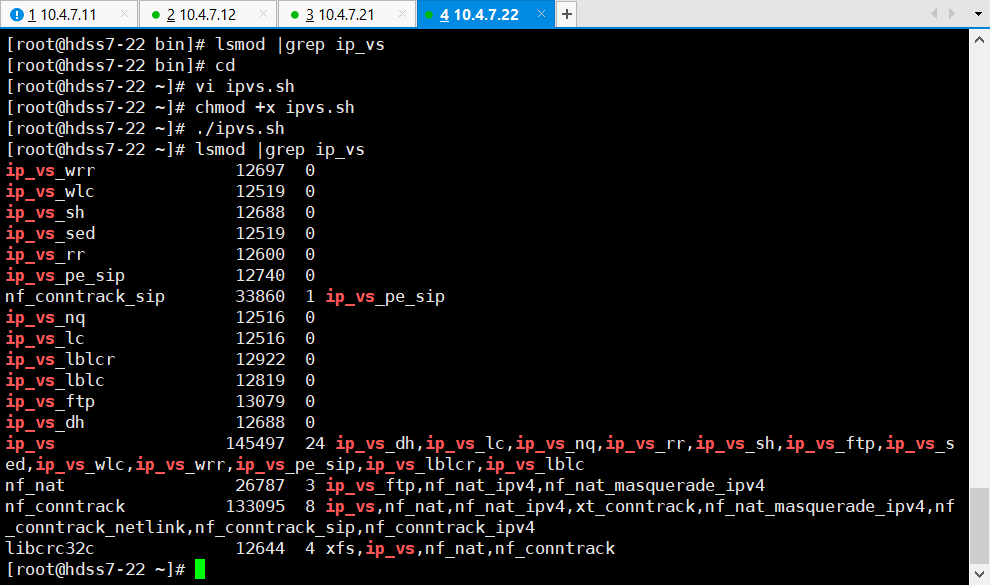Click the scrollbar track above the thumb
Screen dimensions: 990x585
click(980, 250)
